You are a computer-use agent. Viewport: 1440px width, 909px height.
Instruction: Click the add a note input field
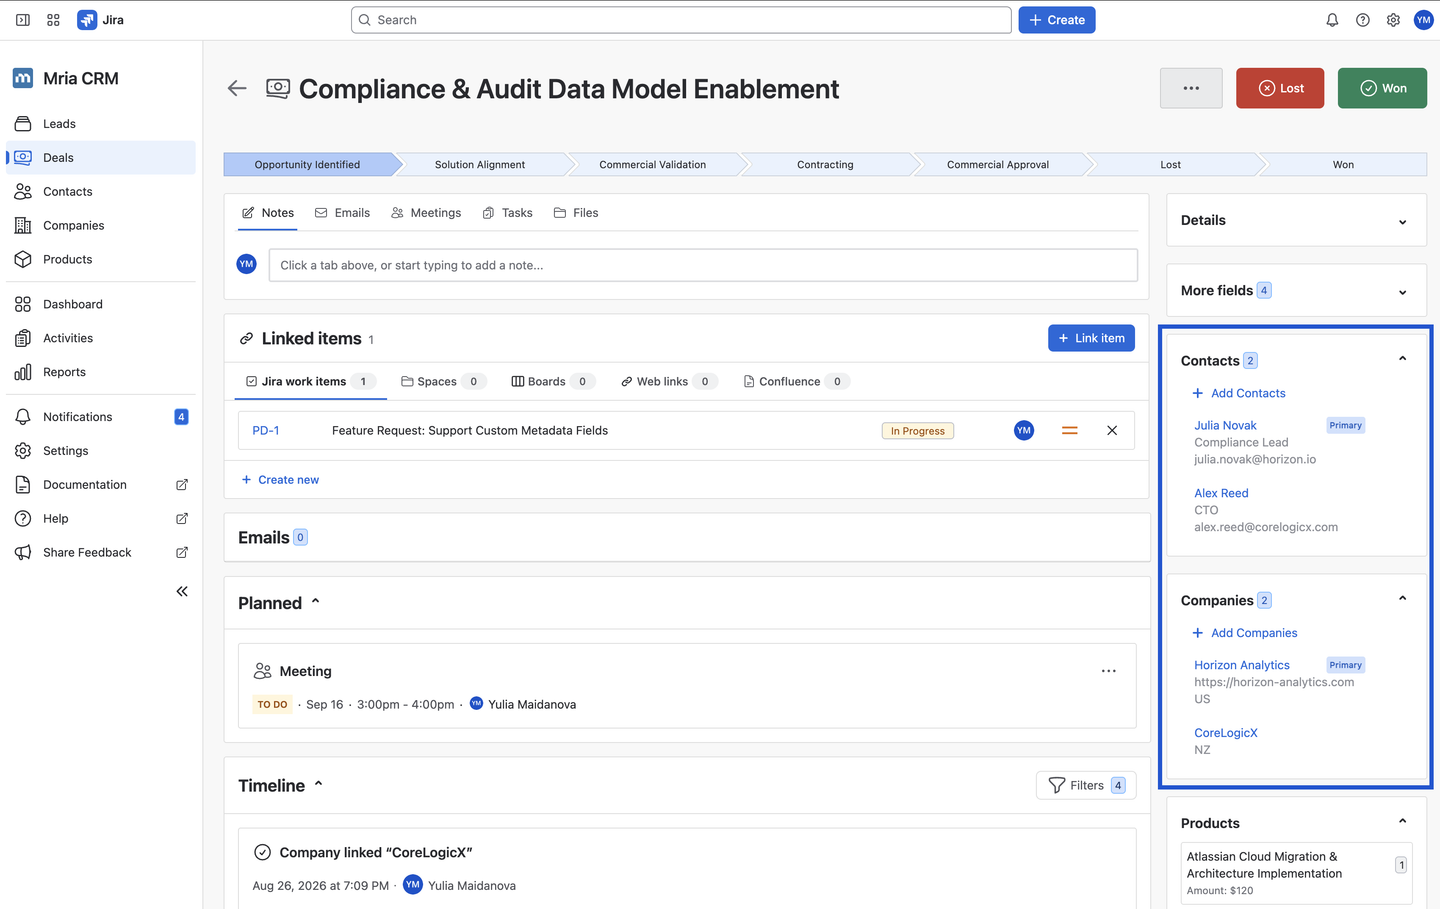tap(703, 265)
